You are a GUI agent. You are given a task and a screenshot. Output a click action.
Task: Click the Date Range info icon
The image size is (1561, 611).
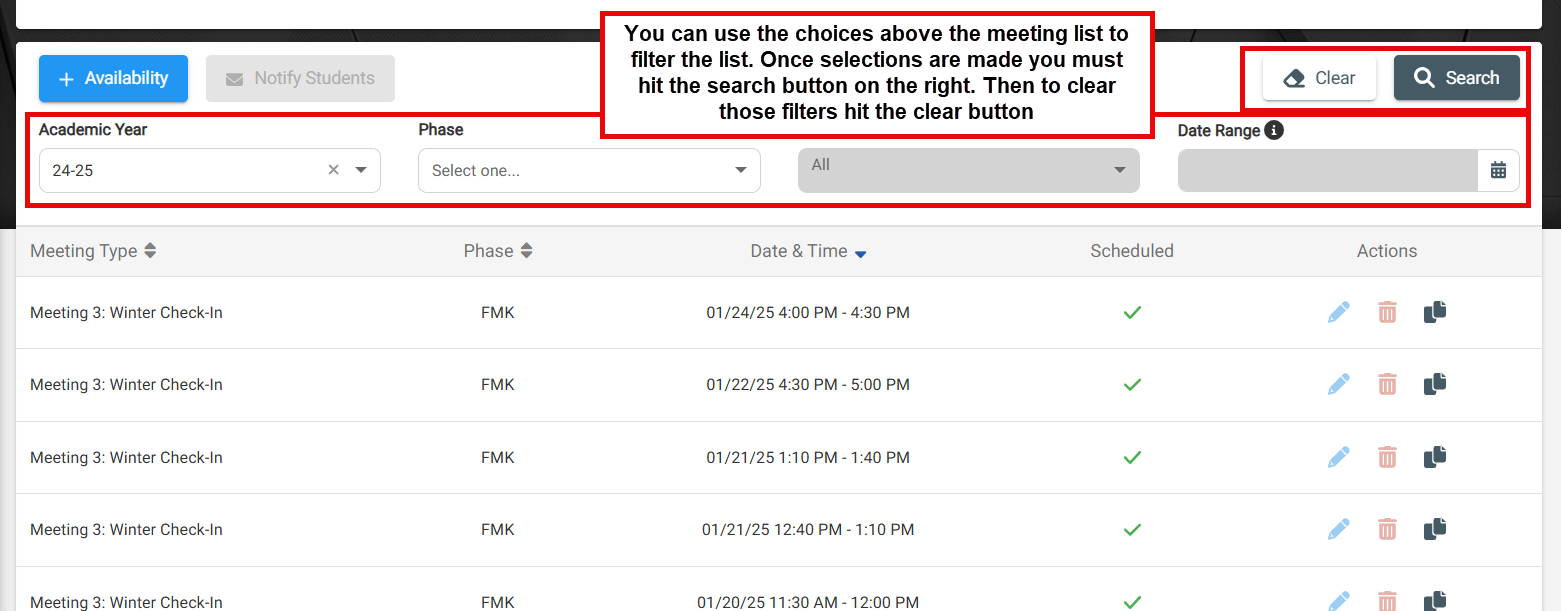(1273, 130)
